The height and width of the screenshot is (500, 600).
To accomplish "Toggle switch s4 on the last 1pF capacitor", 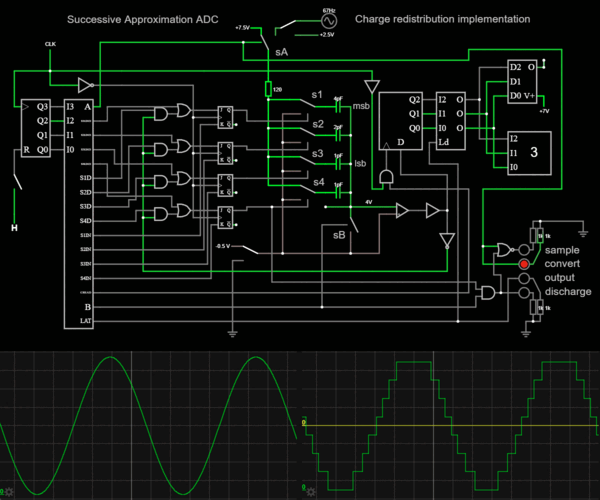I will tap(308, 189).
